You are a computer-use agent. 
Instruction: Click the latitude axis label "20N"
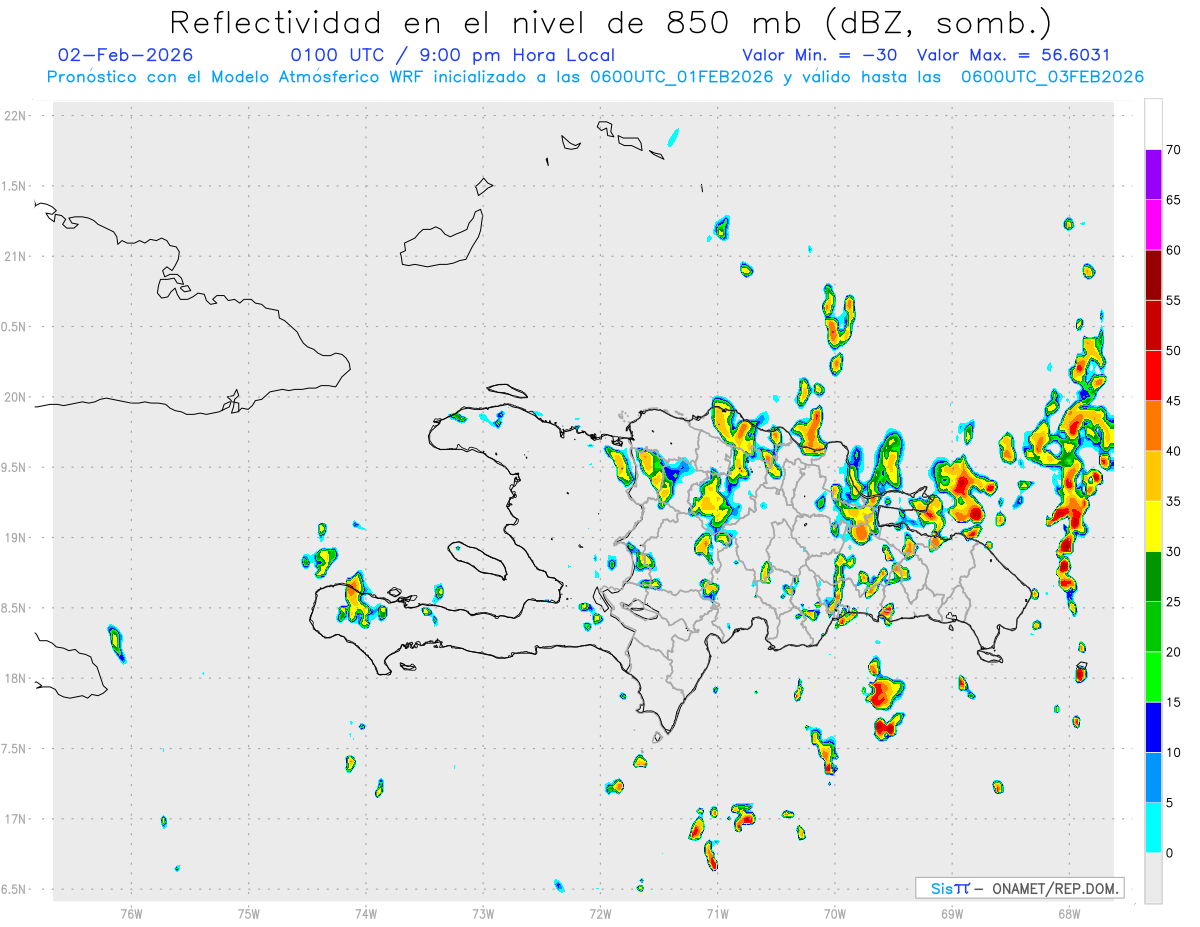coord(17,397)
